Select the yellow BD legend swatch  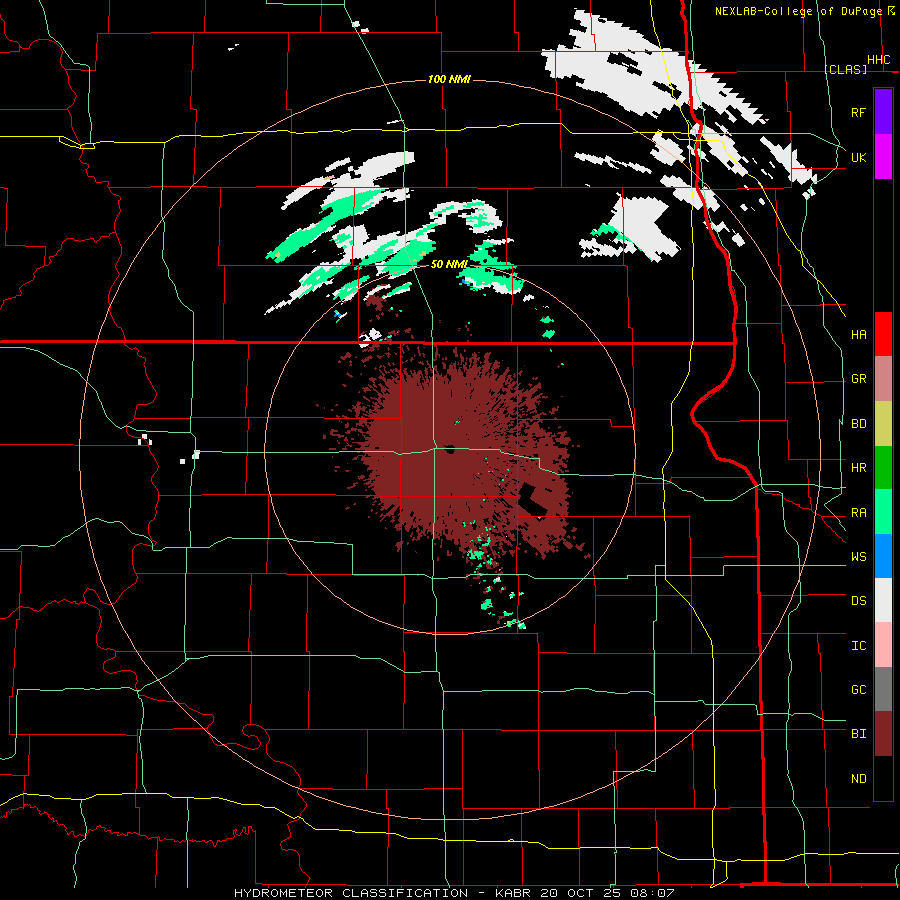883,424
